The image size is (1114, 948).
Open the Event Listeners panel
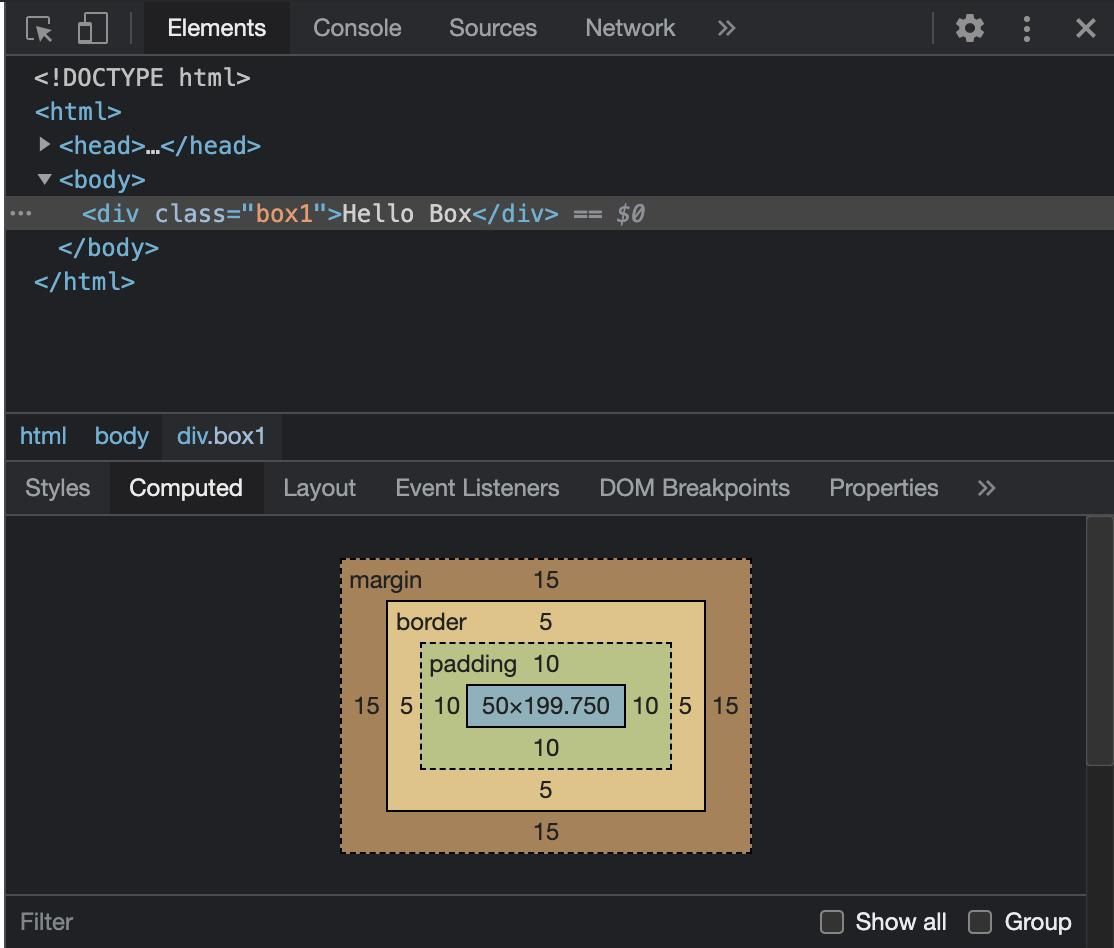[477, 488]
